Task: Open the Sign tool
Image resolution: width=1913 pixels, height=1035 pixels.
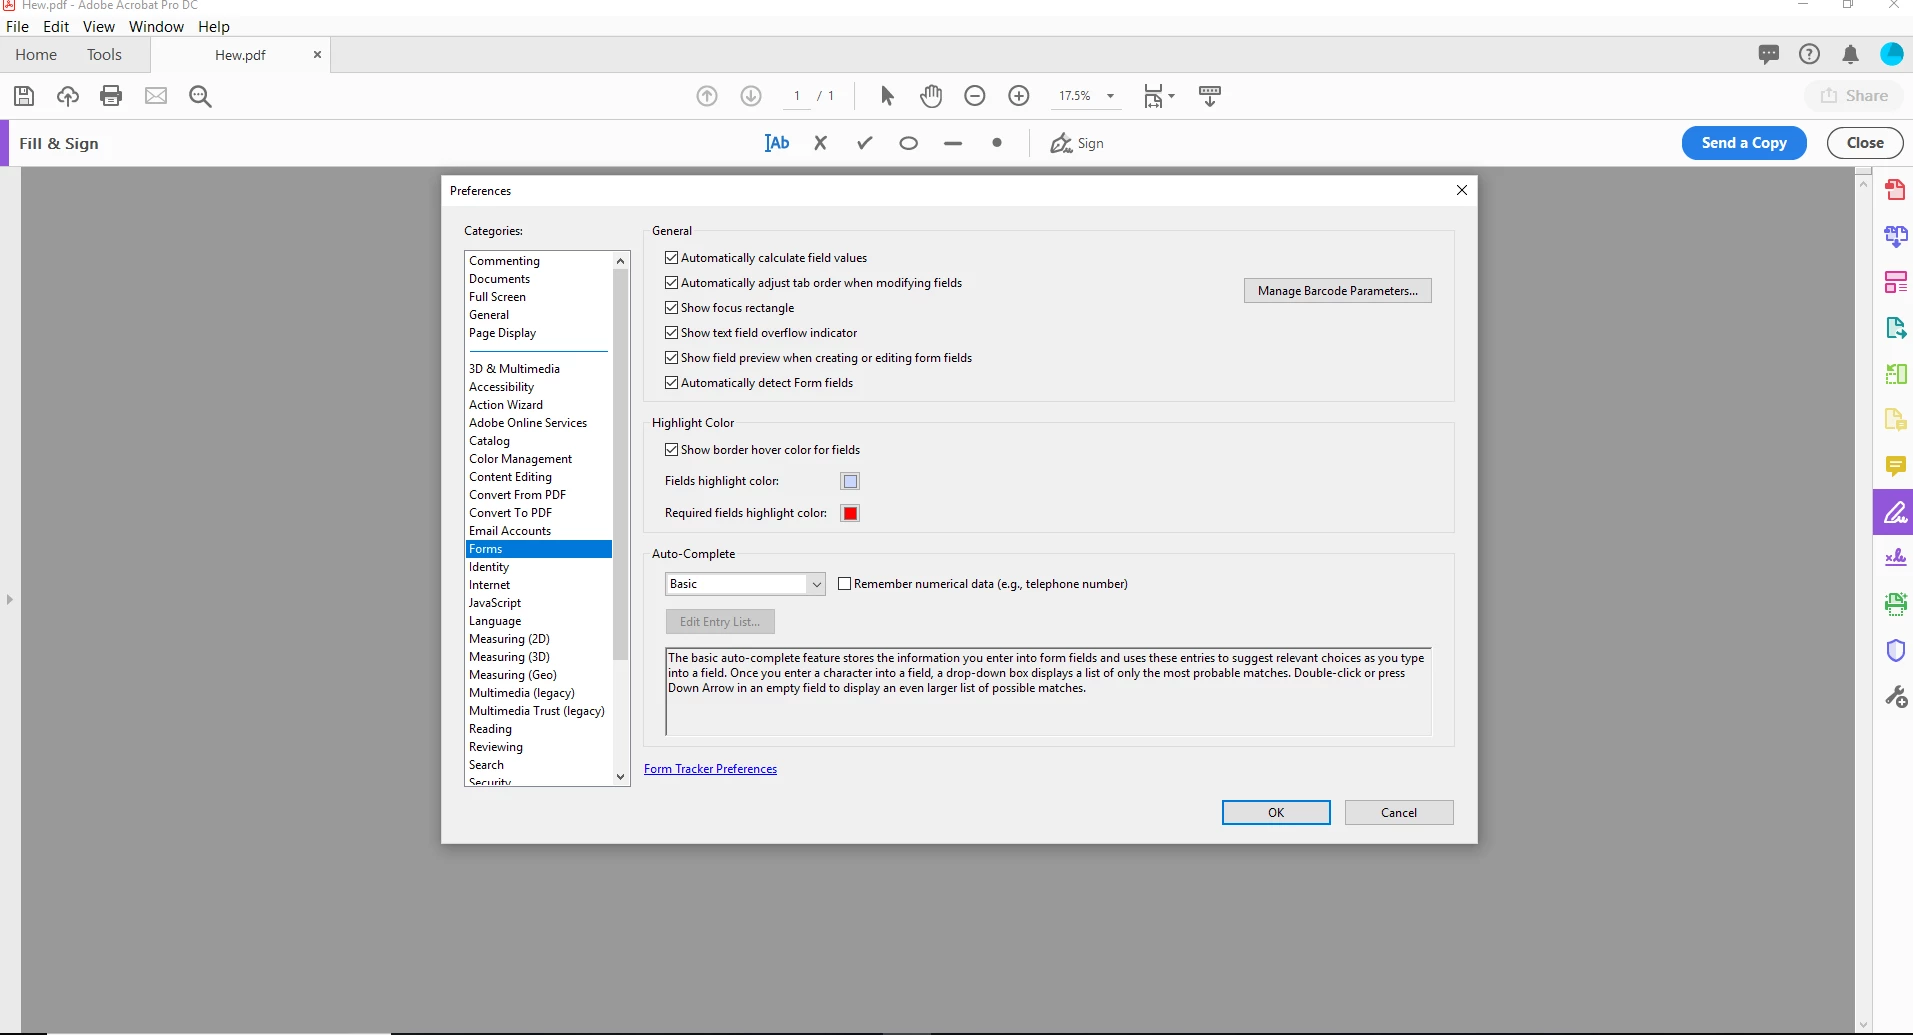Action: pos(1077,143)
